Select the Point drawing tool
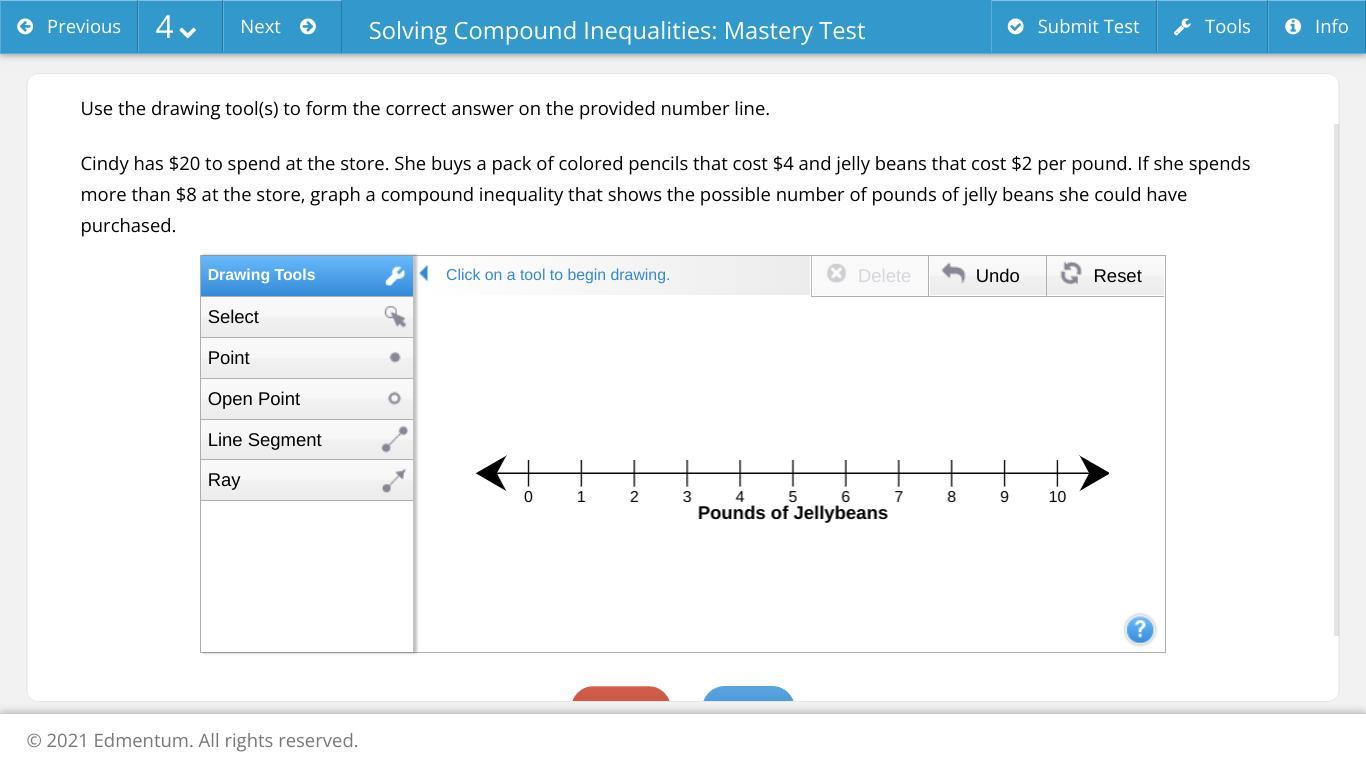 pyautogui.click(x=307, y=358)
